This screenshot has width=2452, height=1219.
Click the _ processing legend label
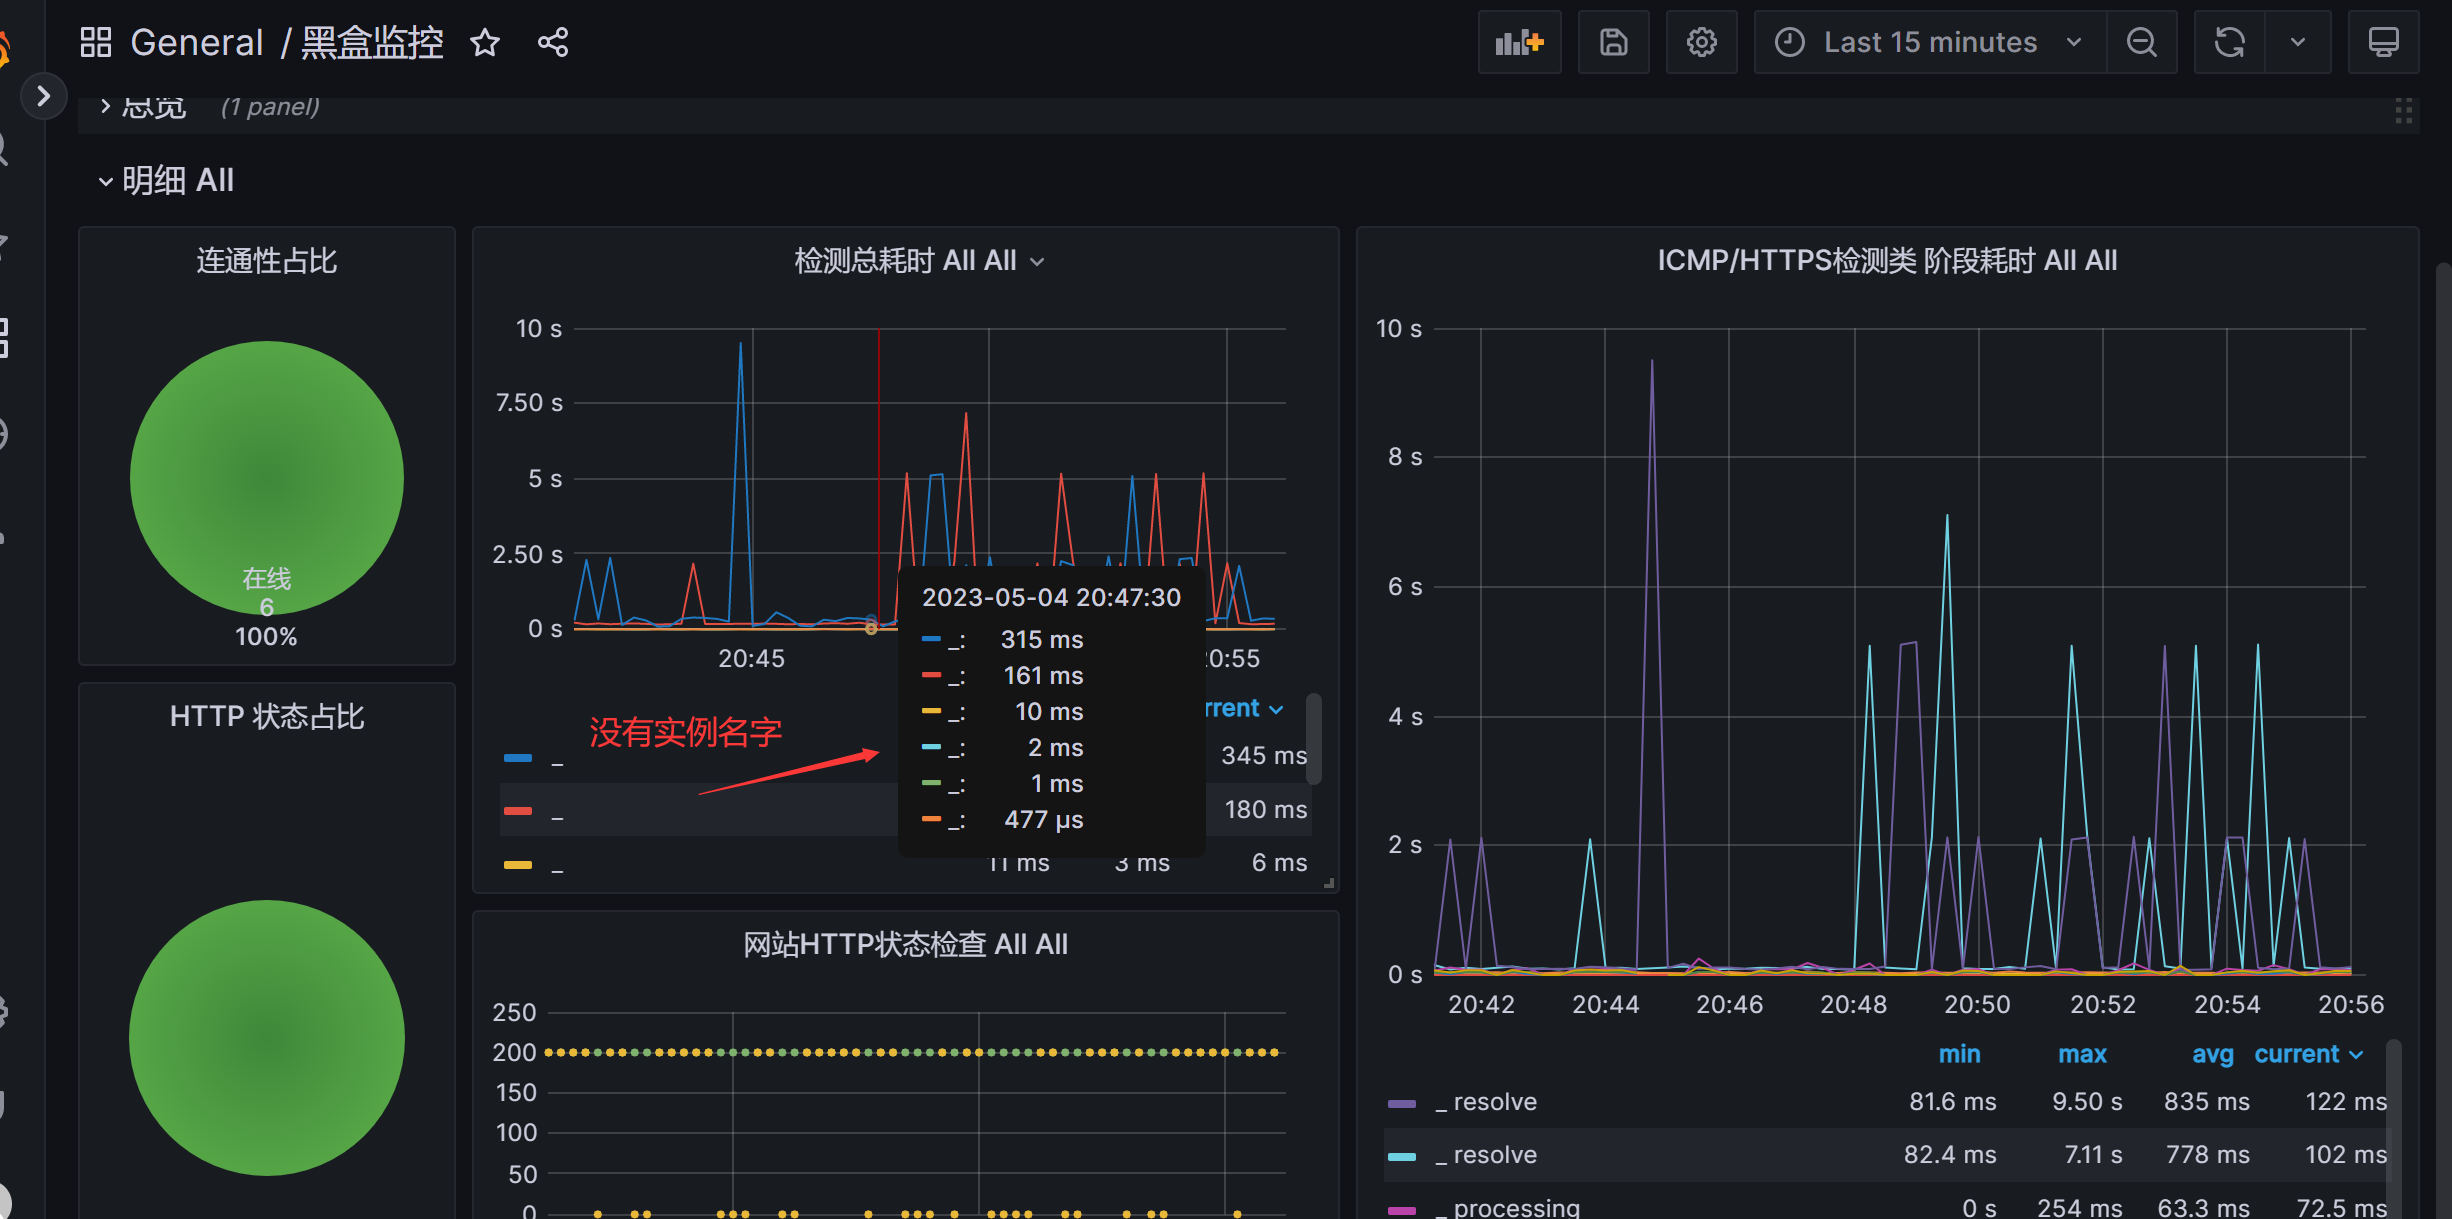tap(1507, 1208)
